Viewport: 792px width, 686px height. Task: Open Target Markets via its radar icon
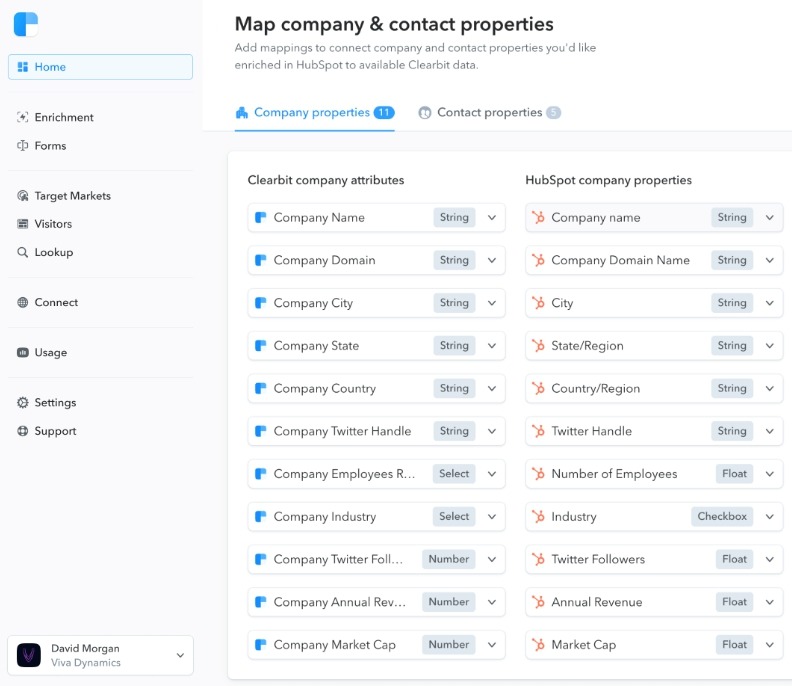pos(23,195)
